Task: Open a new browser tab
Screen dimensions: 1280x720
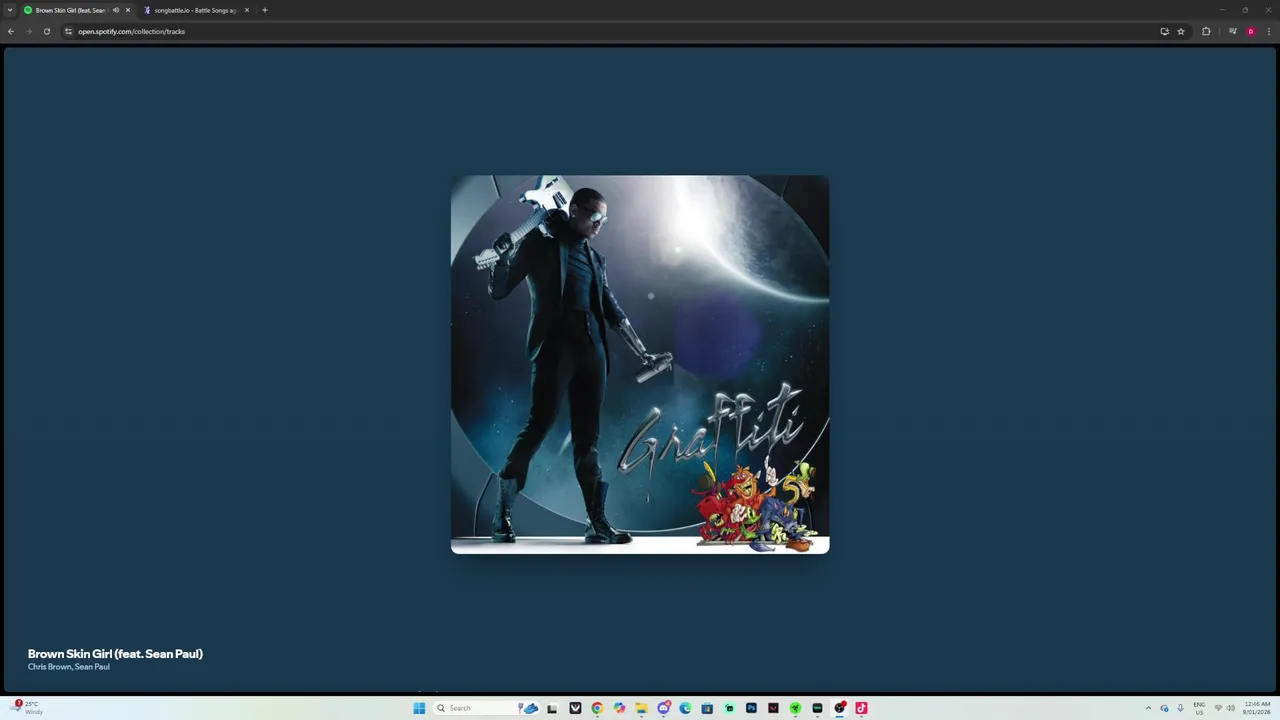Action: (265, 10)
